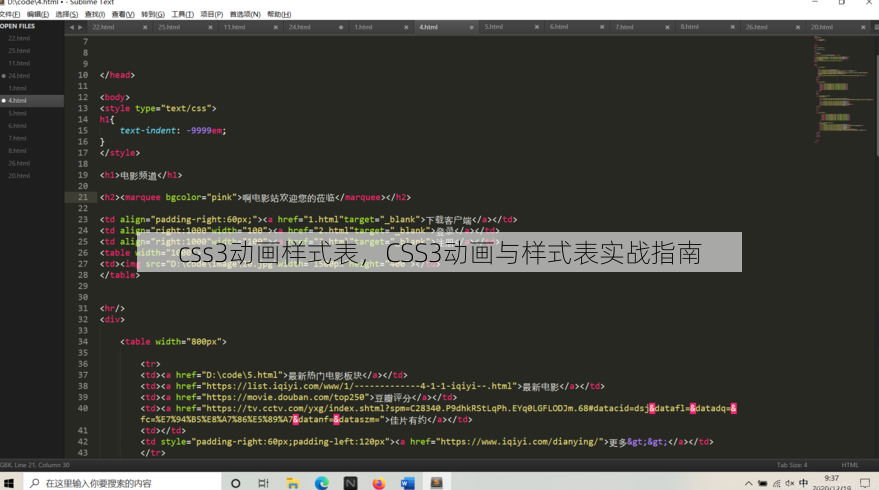Launch Microsoft Edge from the taskbar
The height and width of the screenshot is (490, 879).
pos(322,483)
